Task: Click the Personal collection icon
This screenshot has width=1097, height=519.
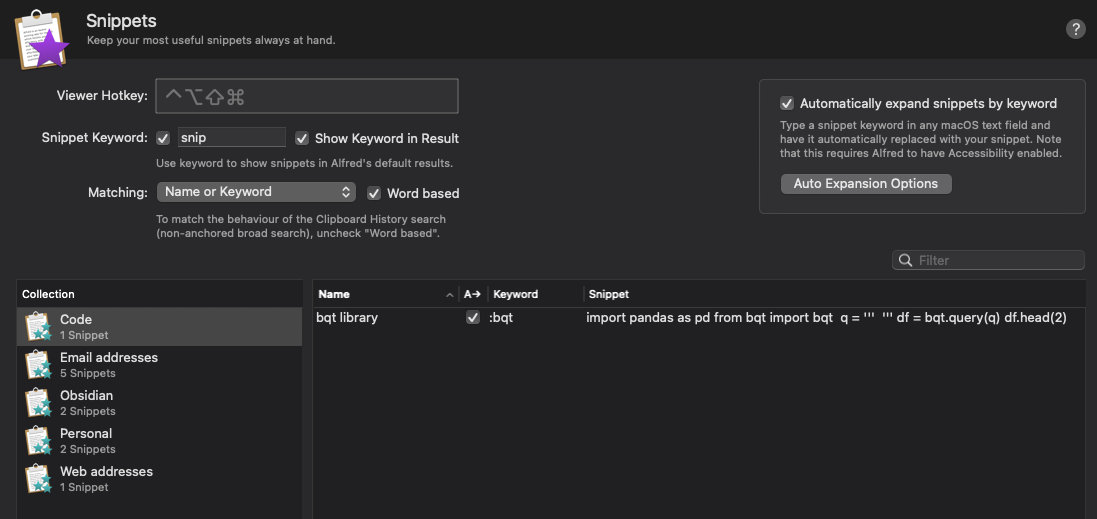Action: [x=38, y=441]
